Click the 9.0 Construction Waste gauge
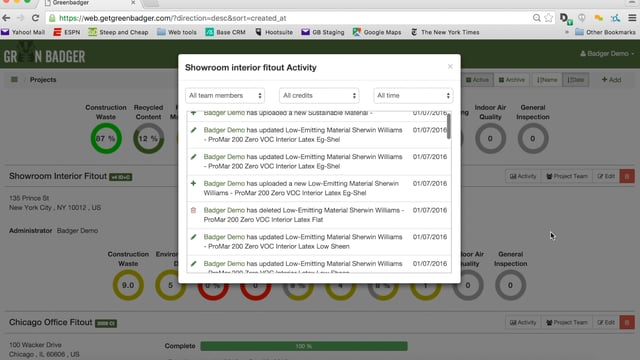 (x=128, y=285)
